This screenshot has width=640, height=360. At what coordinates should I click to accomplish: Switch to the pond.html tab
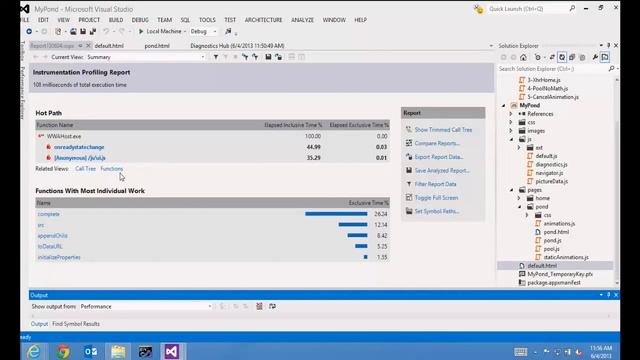pos(157,46)
